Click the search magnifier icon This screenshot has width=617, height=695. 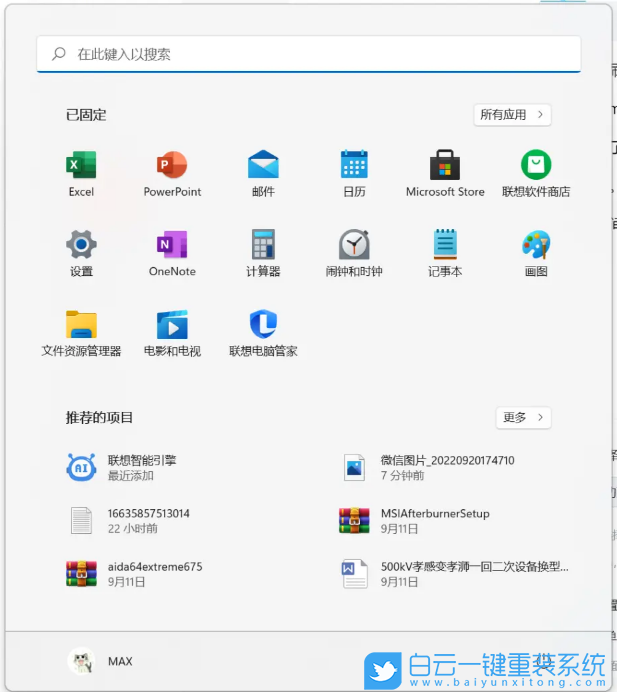pos(59,54)
